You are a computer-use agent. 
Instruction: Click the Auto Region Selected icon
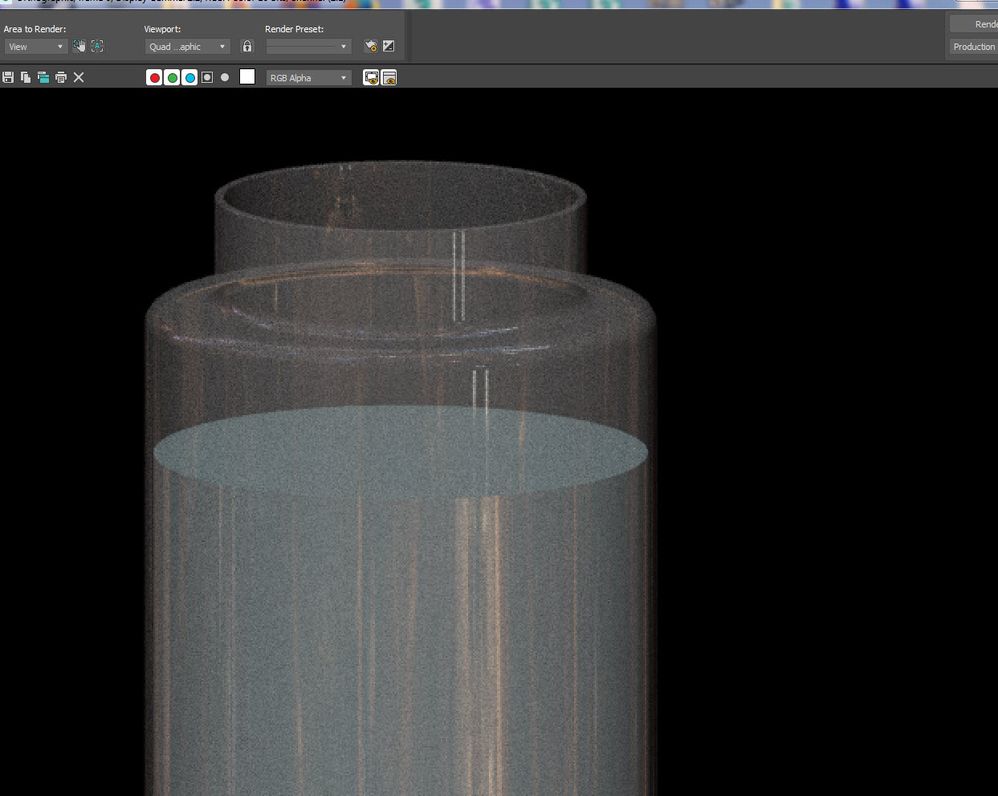[x=97, y=46]
